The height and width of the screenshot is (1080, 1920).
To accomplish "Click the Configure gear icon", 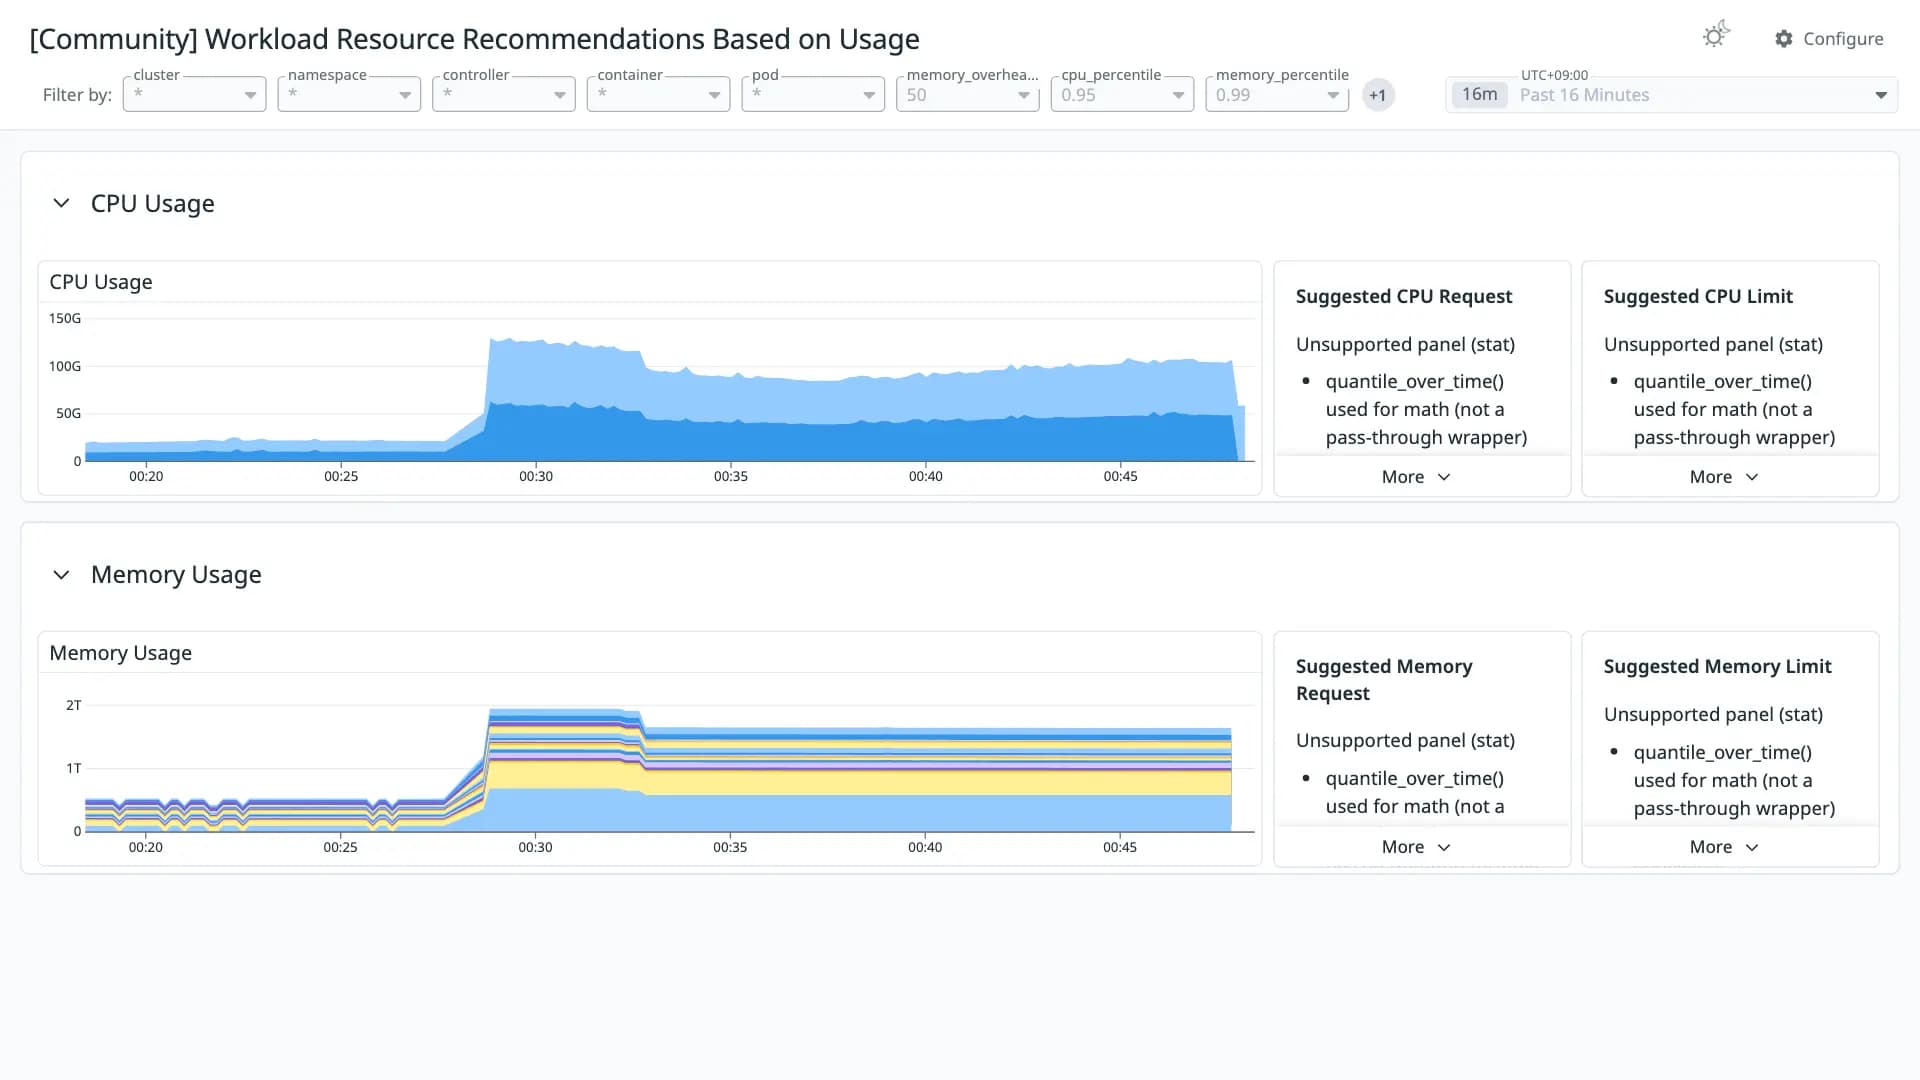I will click(1784, 39).
